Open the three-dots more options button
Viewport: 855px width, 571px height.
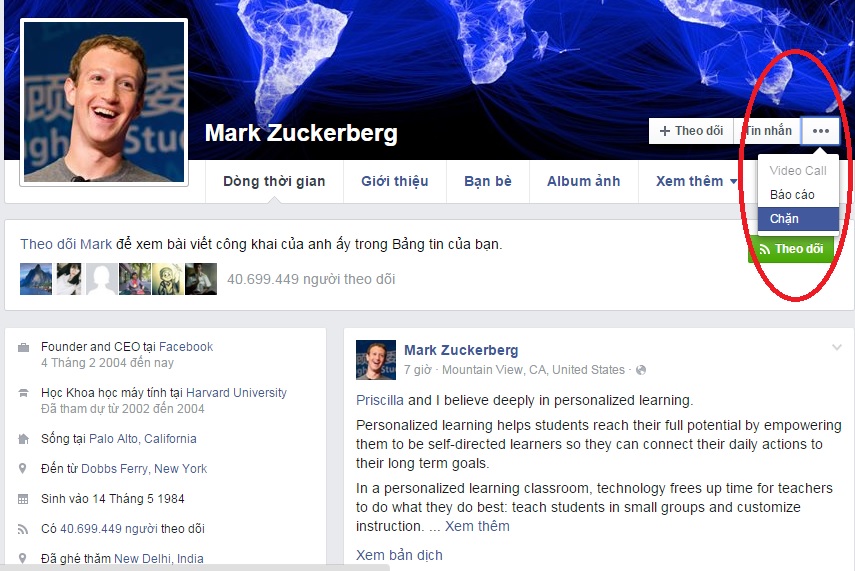click(x=820, y=131)
